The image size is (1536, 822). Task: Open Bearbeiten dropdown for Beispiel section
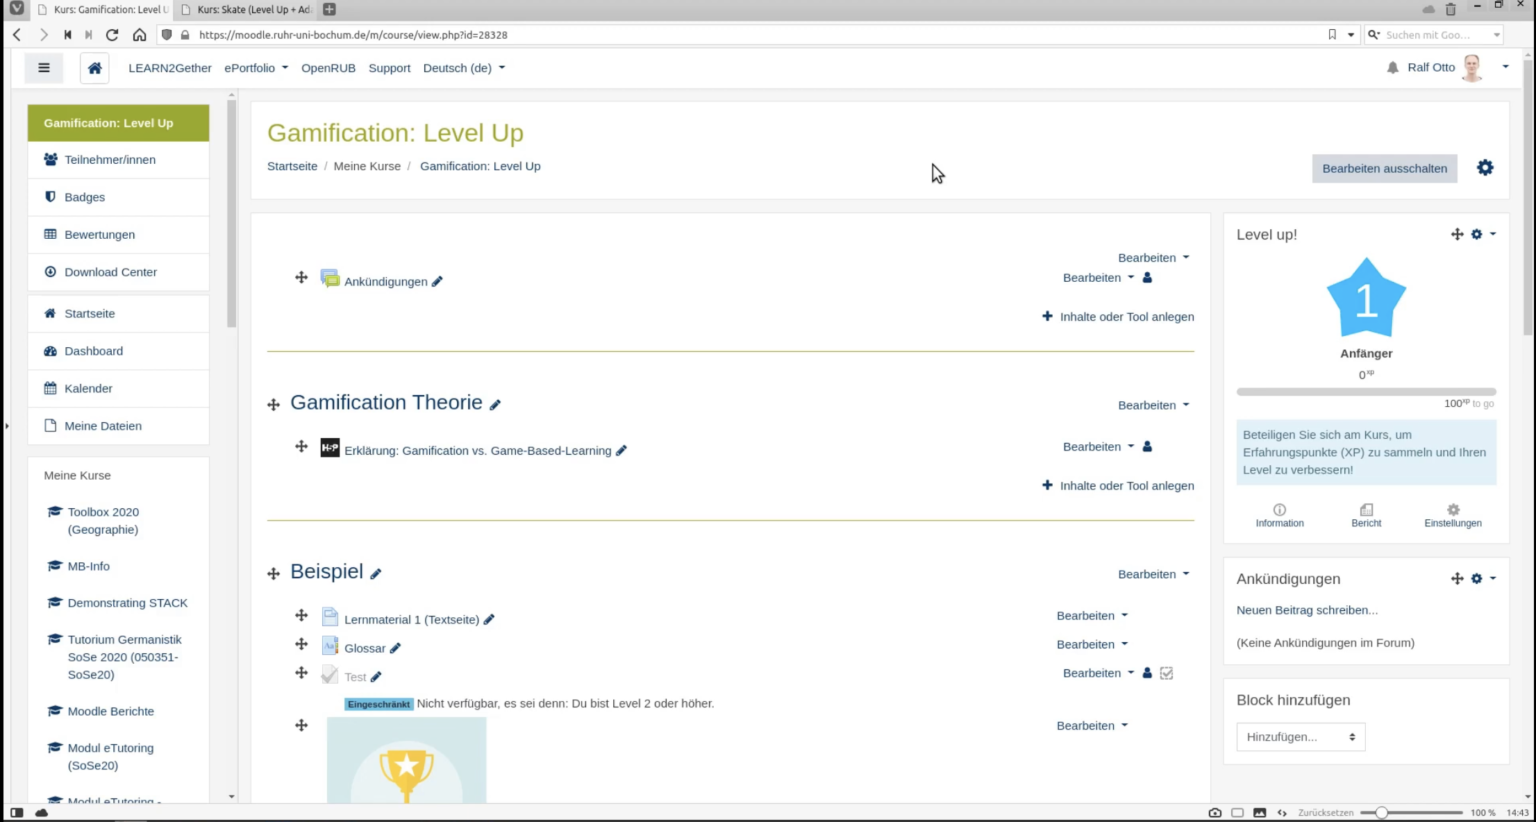coord(1153,574)
